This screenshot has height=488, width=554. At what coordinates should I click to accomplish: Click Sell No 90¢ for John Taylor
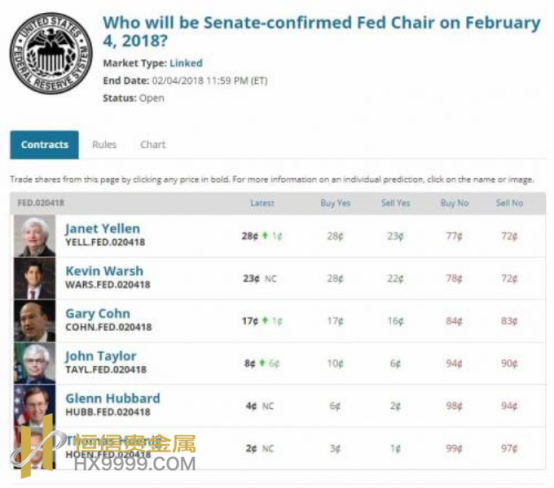509,363
